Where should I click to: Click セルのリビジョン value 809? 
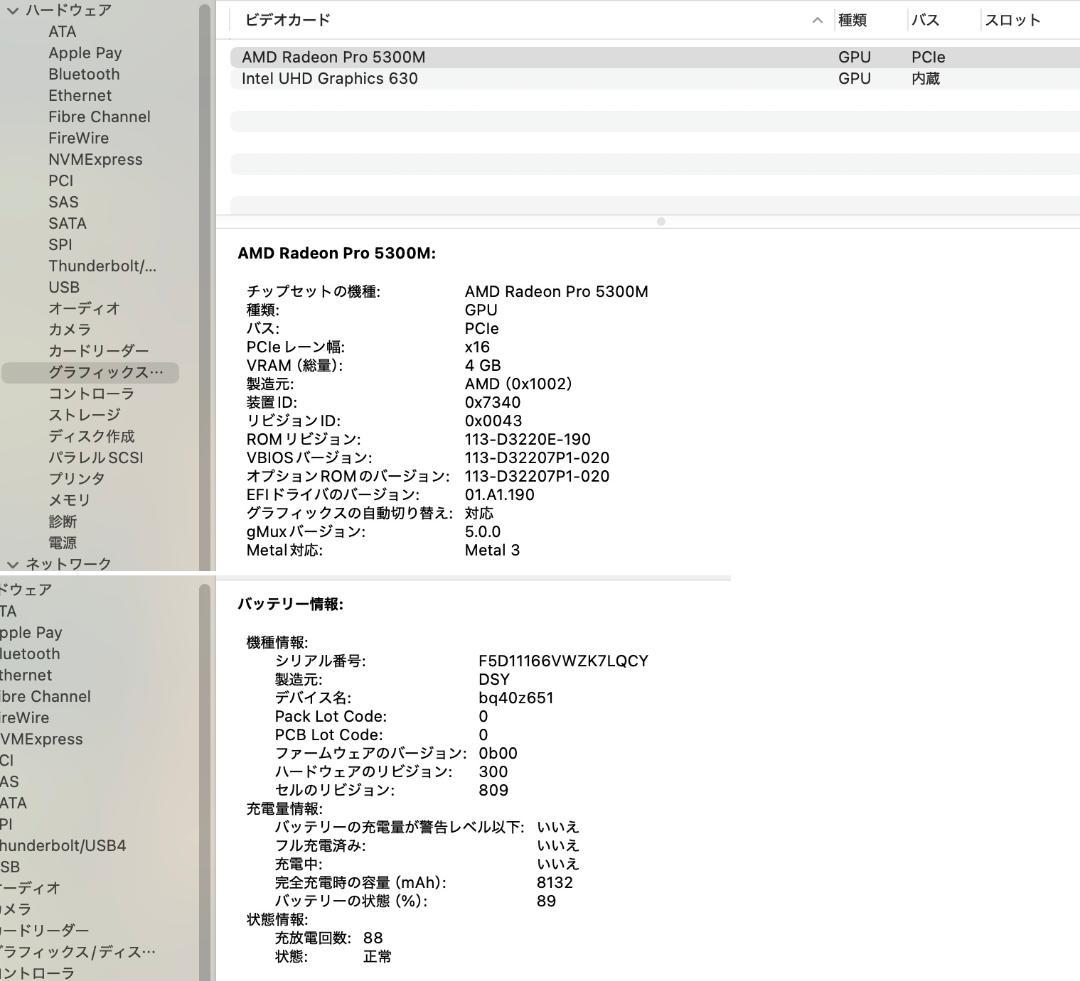(493, 790)
